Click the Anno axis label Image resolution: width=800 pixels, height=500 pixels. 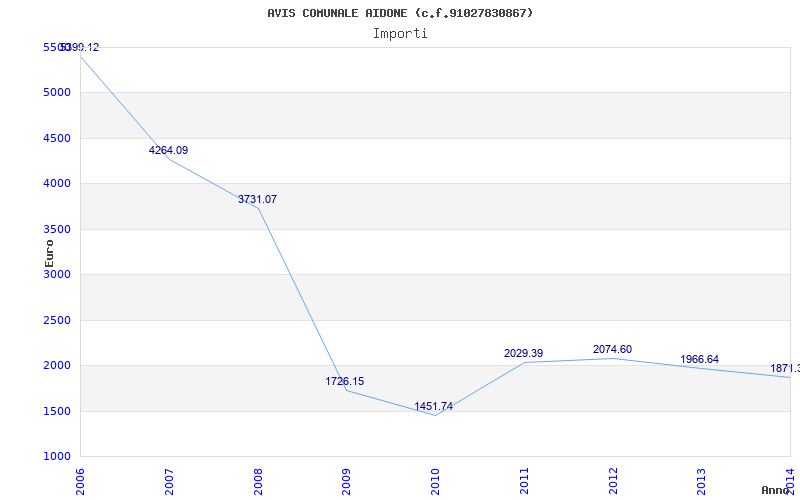(774, 490)
